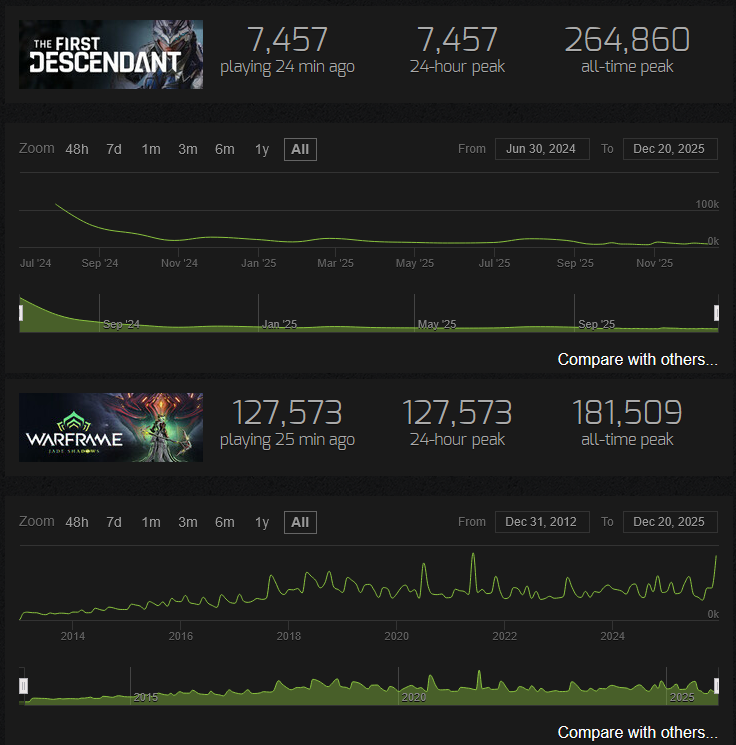Grab right navigator handle on First Descendant chart
Screen dimensions: 736x745
point(717,313)
